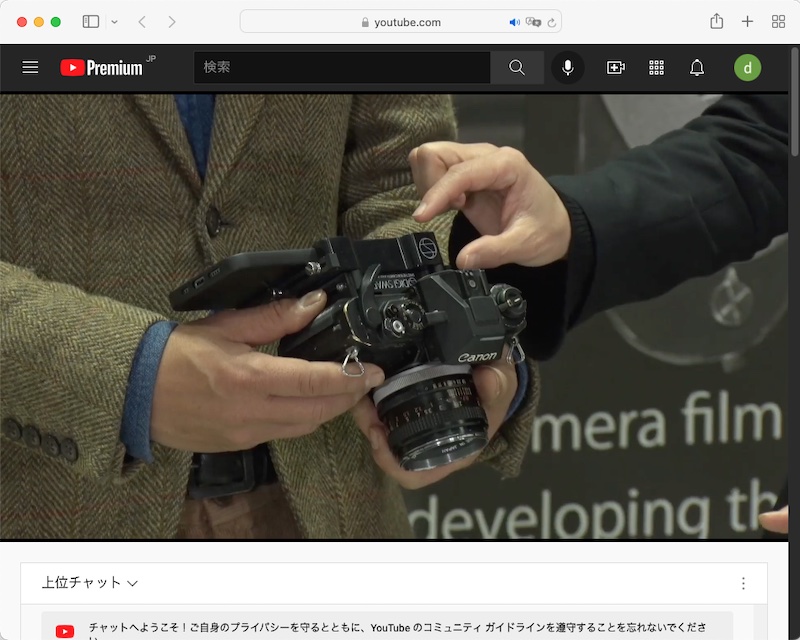800x640 pixels.
Task: Open the chat options three-dot menu
Action: point(742,582)
